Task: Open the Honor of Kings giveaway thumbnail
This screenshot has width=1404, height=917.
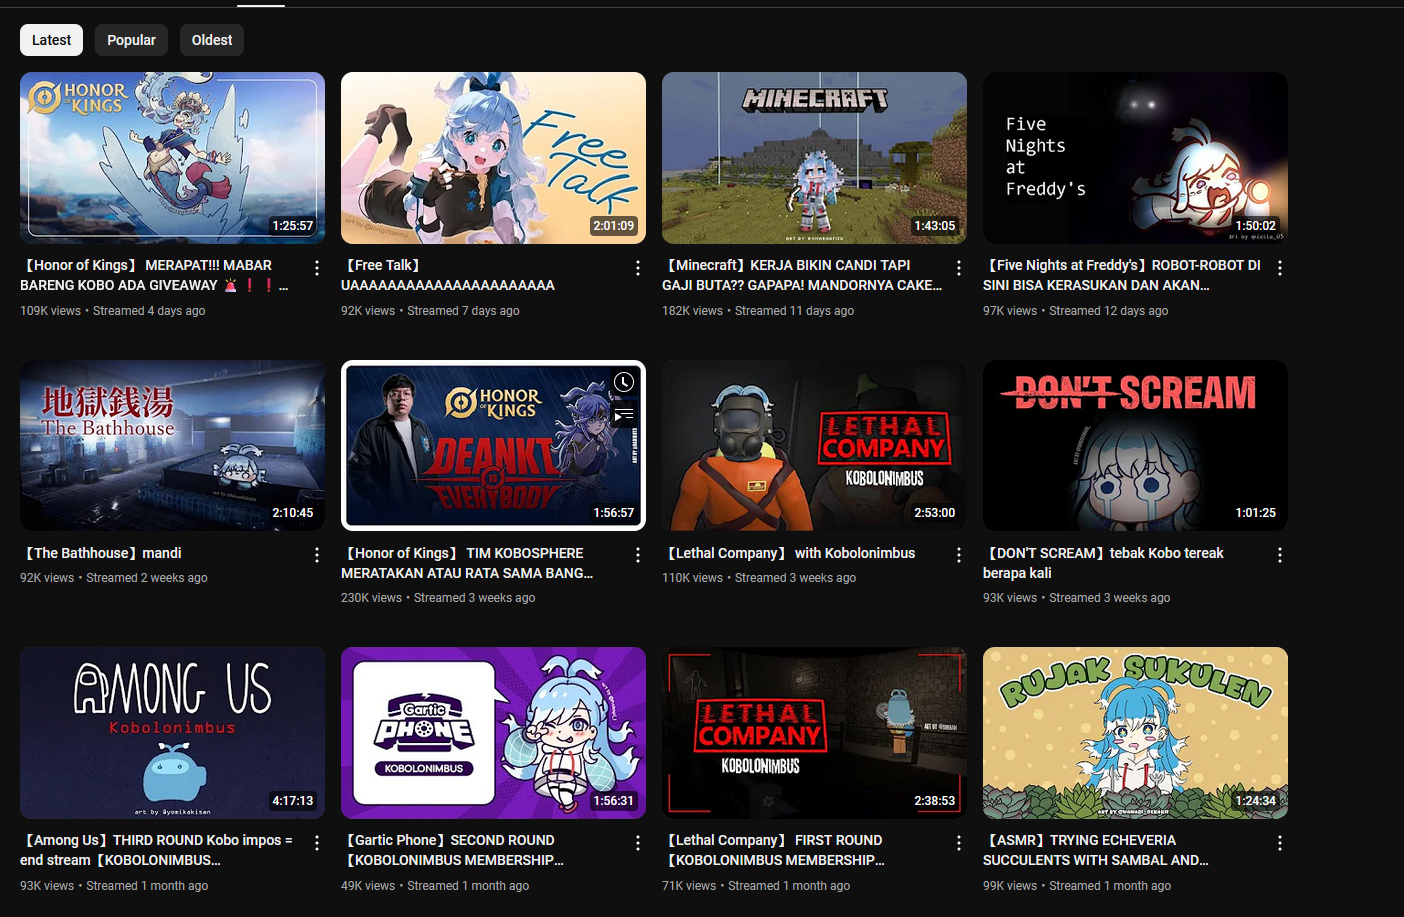Action: 172,158
